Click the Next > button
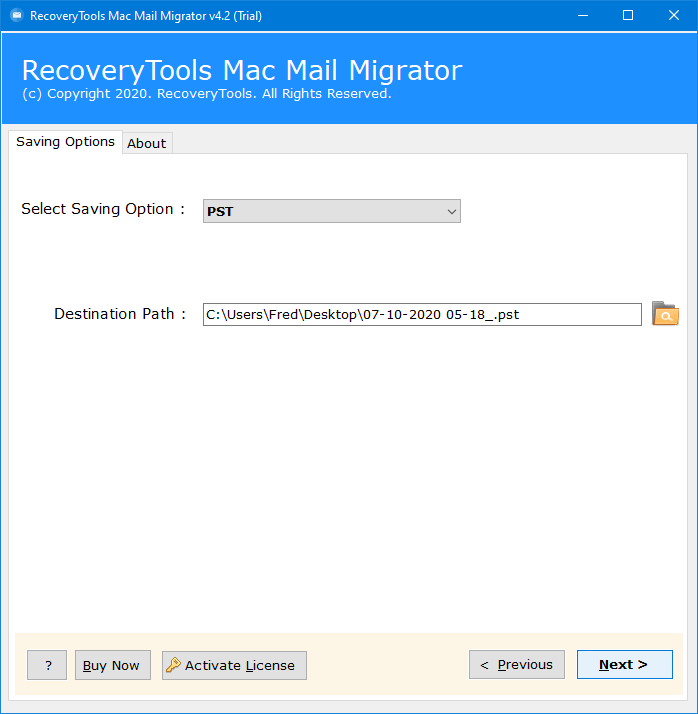 pyautogui.click(x=624, y=664)
